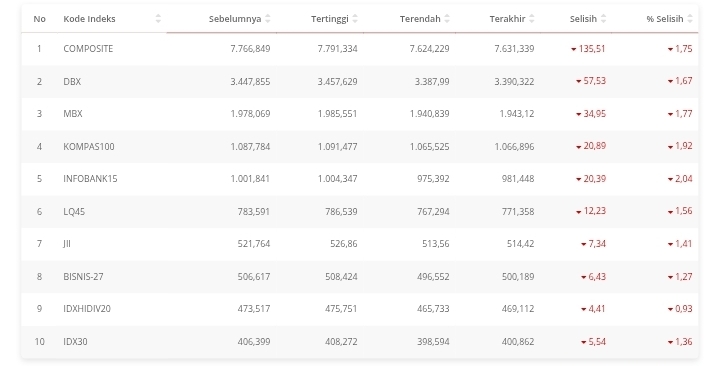Click sort arrows beside Tertinggi header
The height and width of the screenshot is (366, 720).
tap(355, 19)
